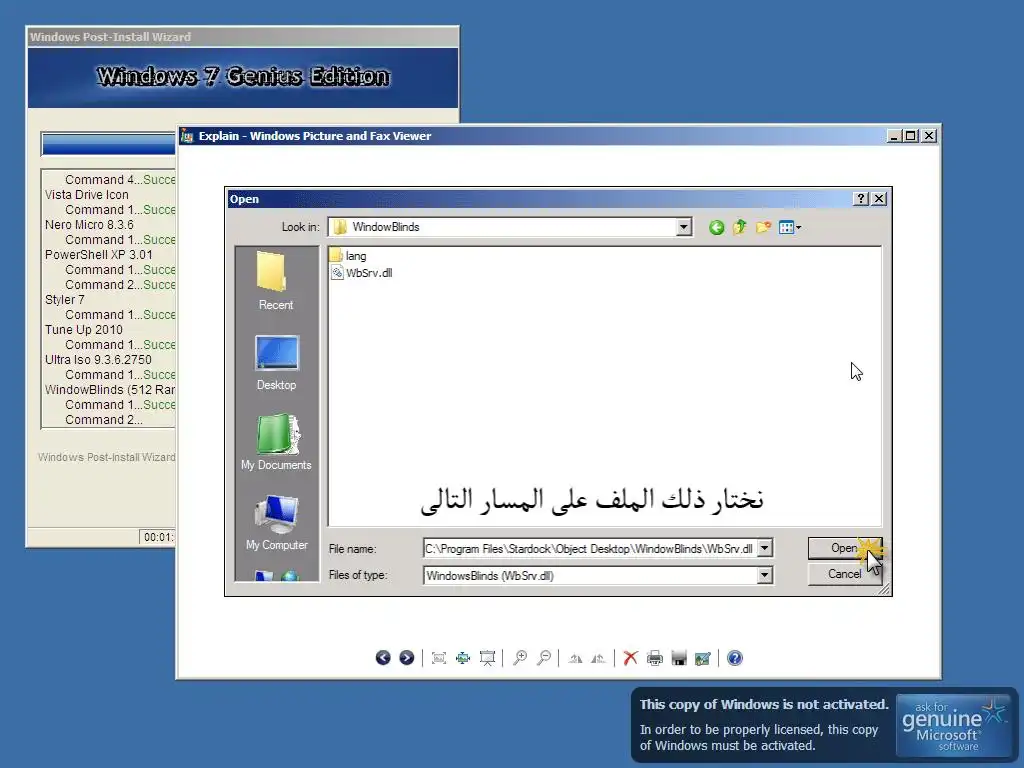Image resolution: width=1024 pixels, height=768 pixels.
Task: Select 'Styler 7' in wizard list
Action: coord(65,300)
